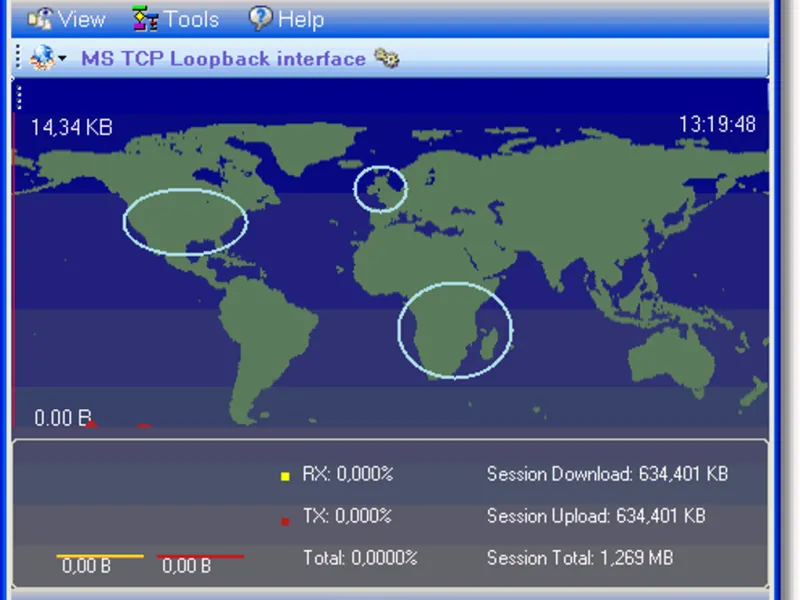Open the View menu
Screen dimensions: 800x600
pos(67,19)
